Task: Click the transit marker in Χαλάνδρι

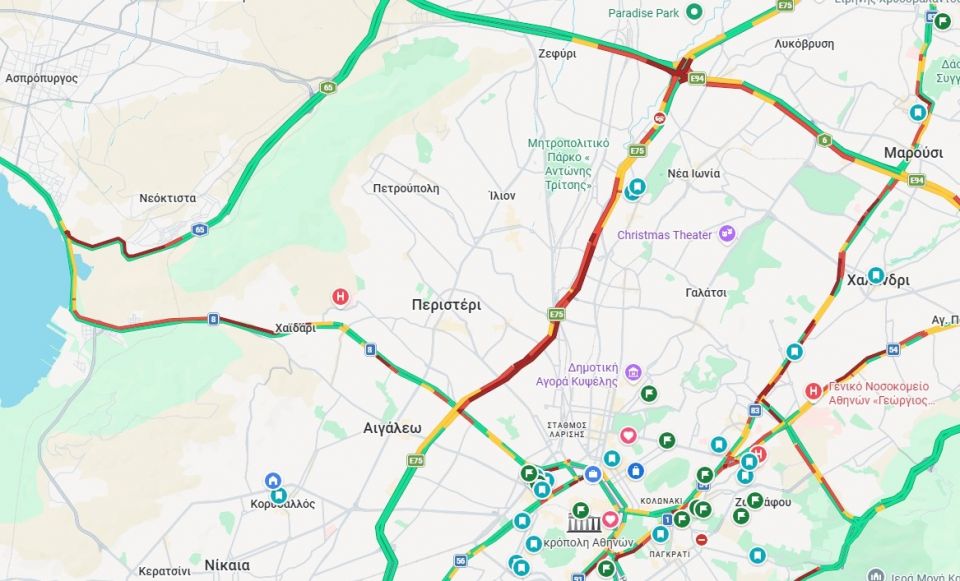Action: [x=876, y=275]
